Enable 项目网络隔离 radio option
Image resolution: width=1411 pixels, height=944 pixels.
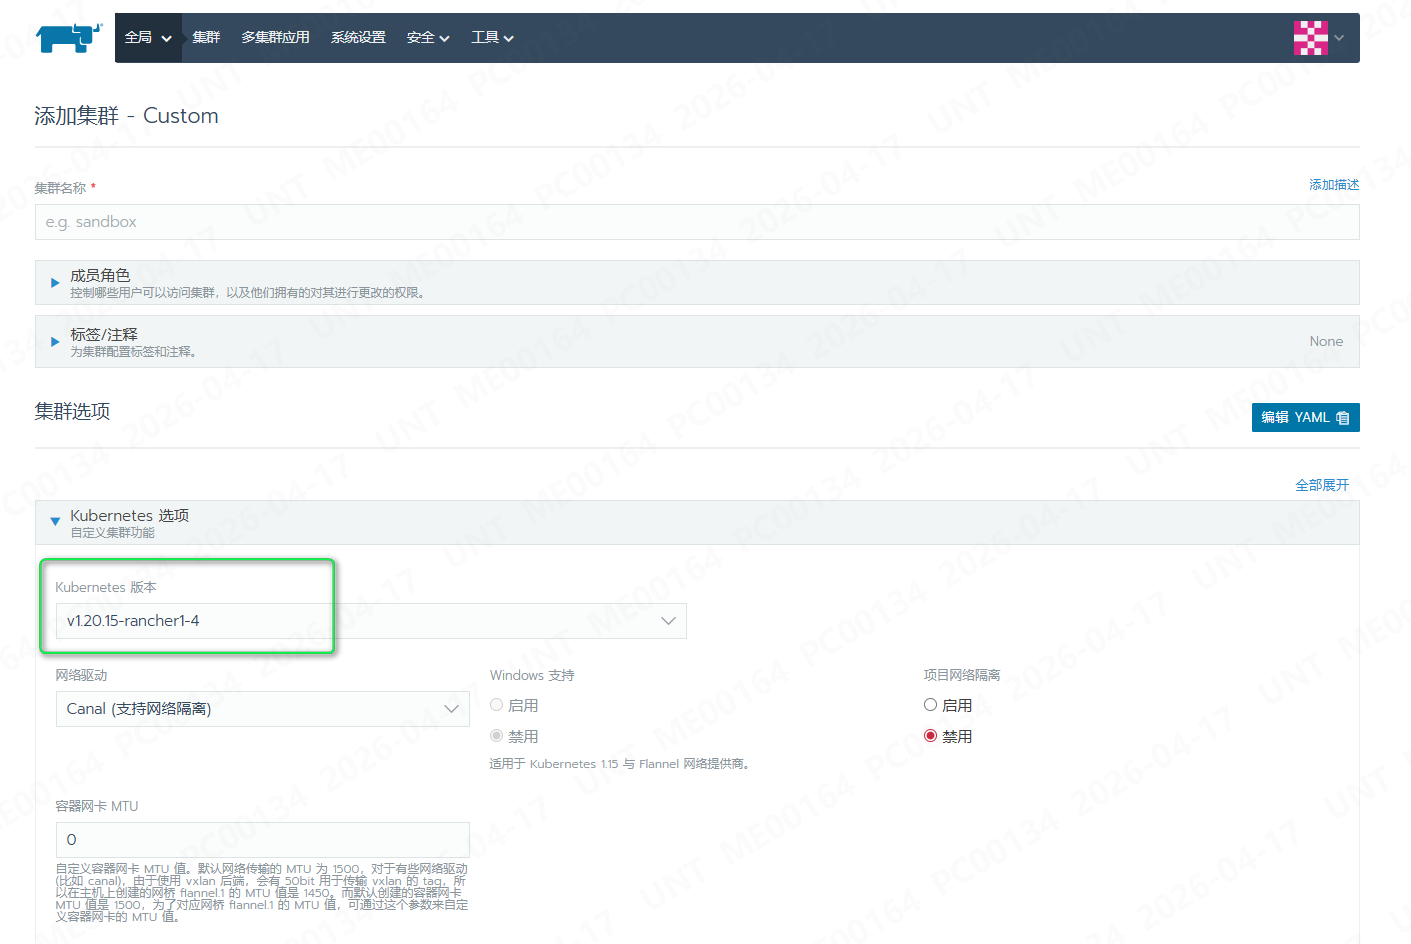pyautogui.click(x=930, y=705)
